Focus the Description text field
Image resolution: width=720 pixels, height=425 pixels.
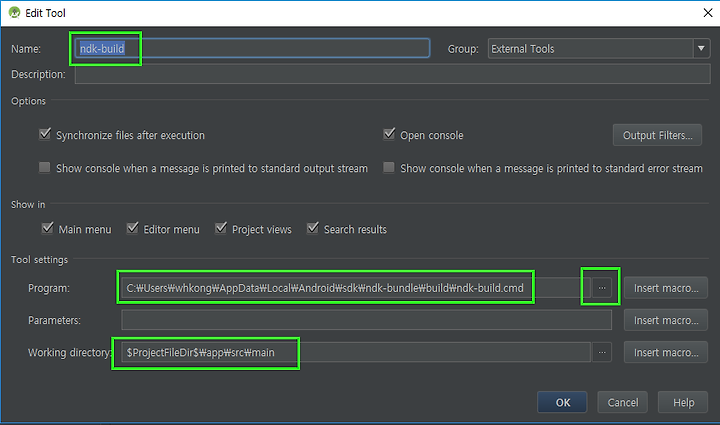(x=393, y=74)
